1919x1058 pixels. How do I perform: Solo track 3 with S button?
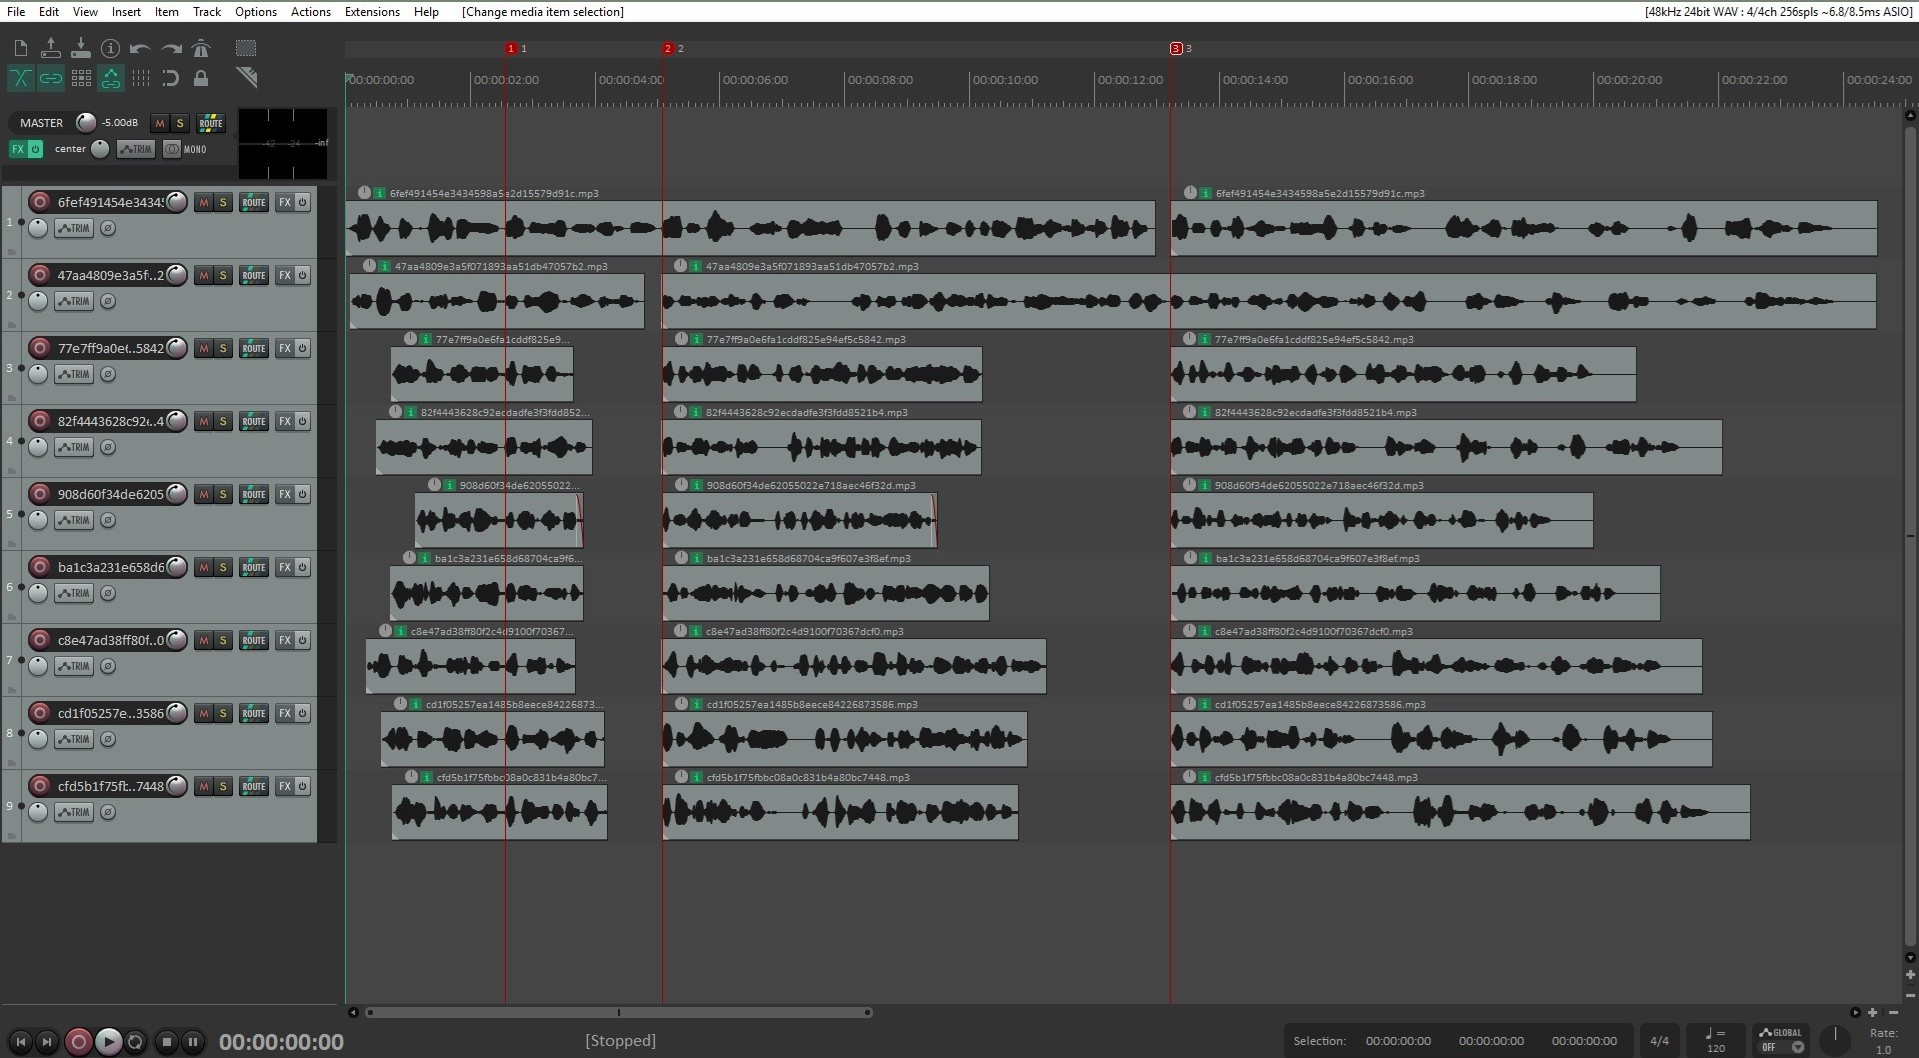223,348
